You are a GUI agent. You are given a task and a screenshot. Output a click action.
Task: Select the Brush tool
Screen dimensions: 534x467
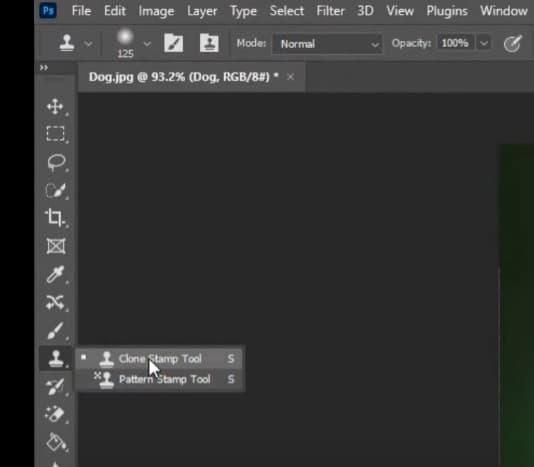pos(55,330)
